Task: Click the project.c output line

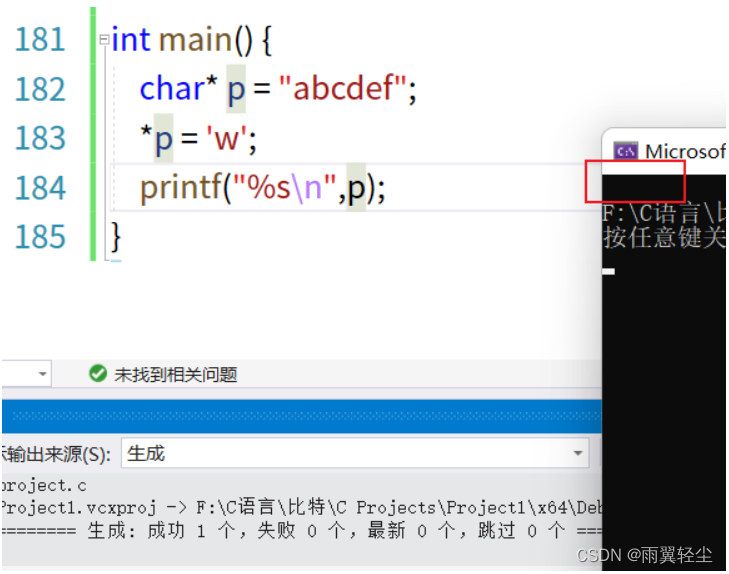Action: pos(45,486)
